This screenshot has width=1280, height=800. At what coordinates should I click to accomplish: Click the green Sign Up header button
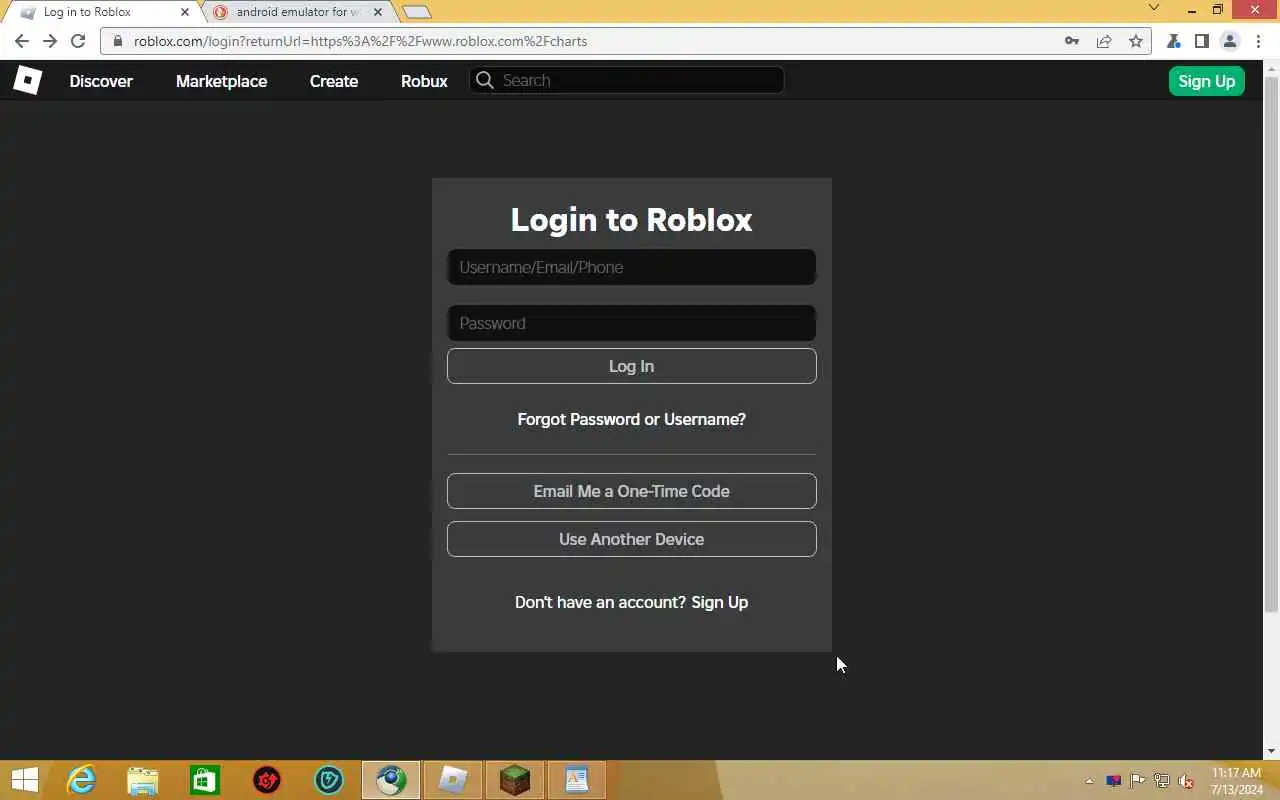(x=1206, y=81)
